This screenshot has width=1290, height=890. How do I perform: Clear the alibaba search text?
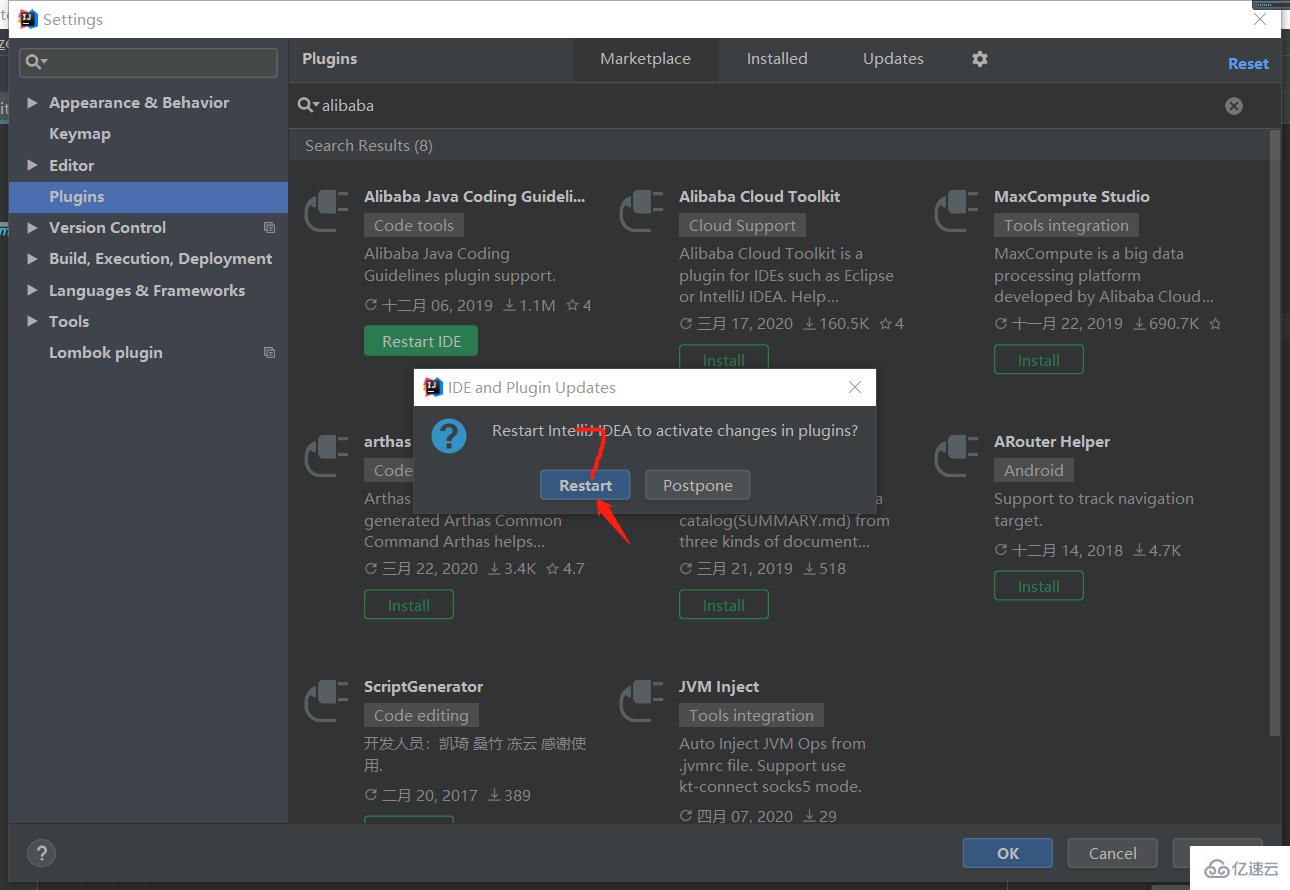click(1234, 105)
